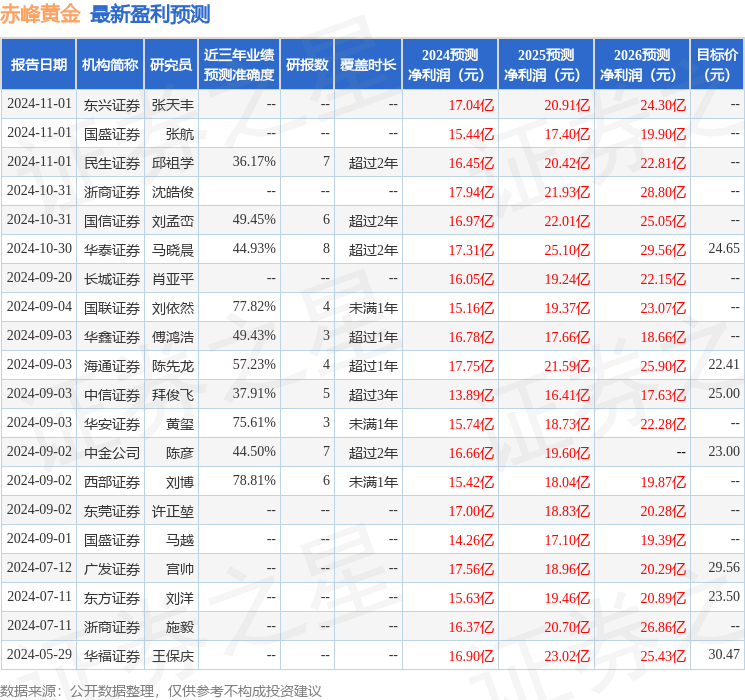Click the 近三年业绩预测准确度 header
The image size is (745, 700).
(239, 65)
